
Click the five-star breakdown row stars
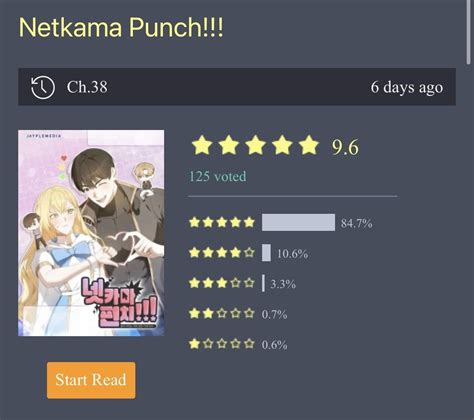[x=222, y=222]
